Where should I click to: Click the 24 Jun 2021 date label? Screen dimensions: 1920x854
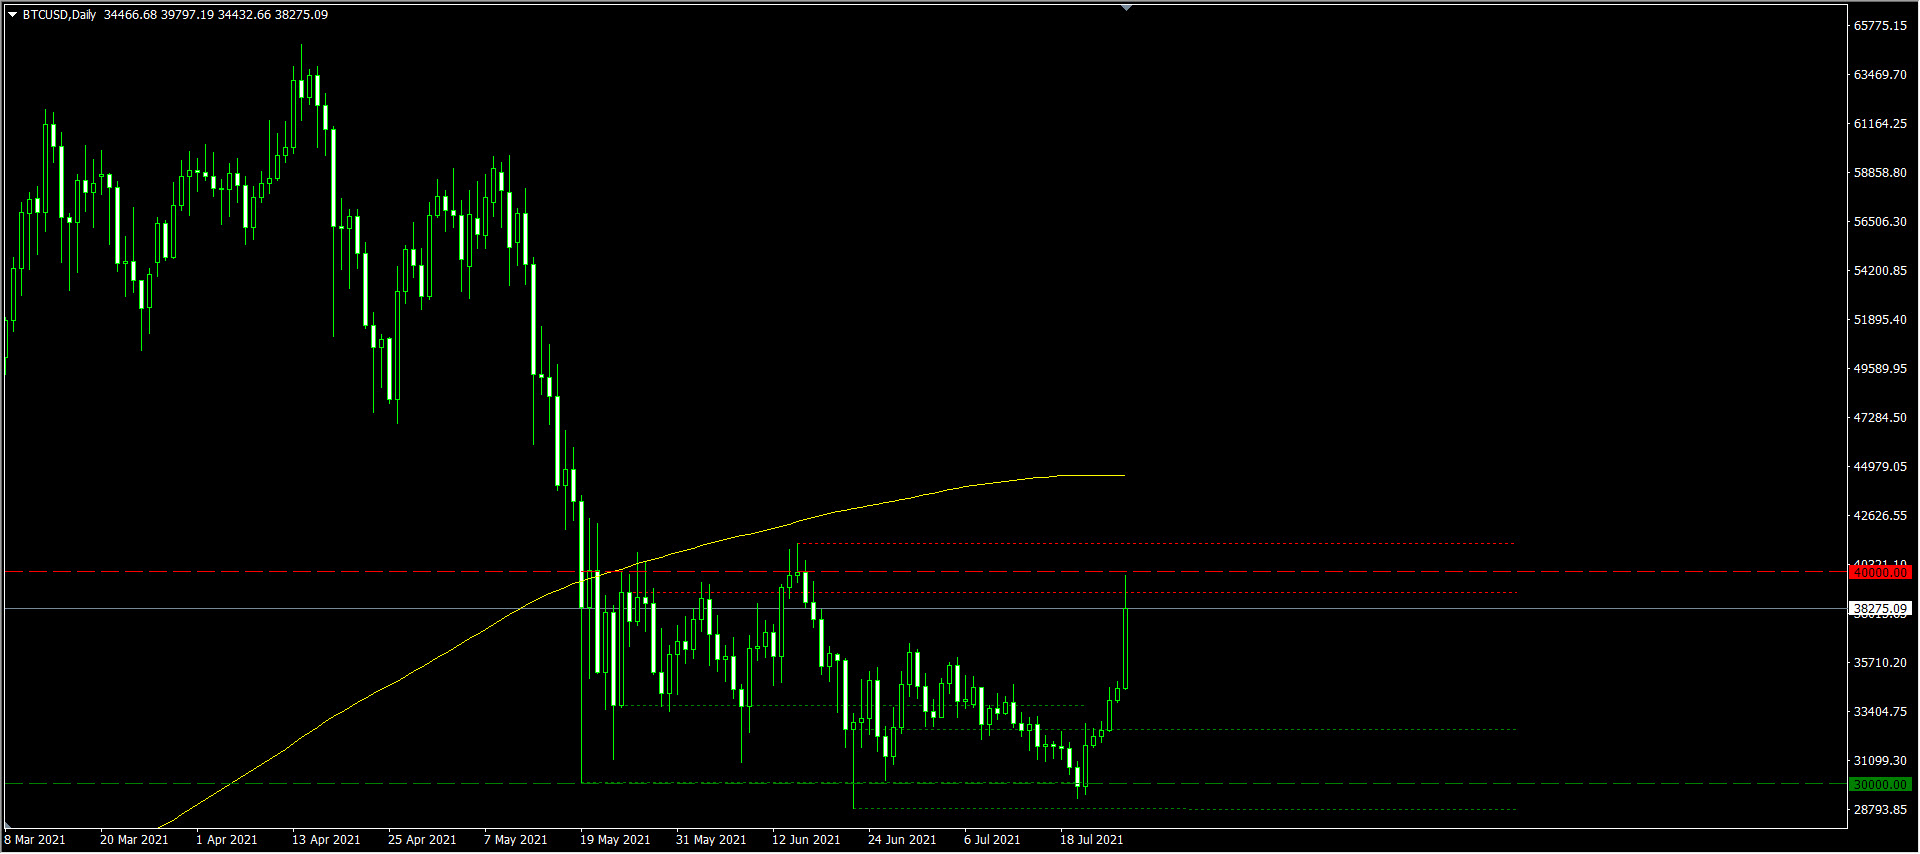click(902, 840)
